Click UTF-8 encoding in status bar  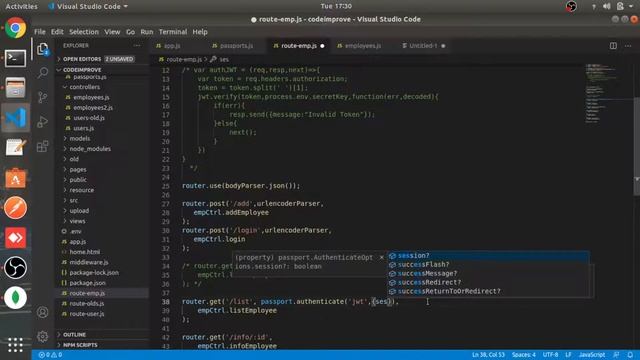(x=550, y=355)
